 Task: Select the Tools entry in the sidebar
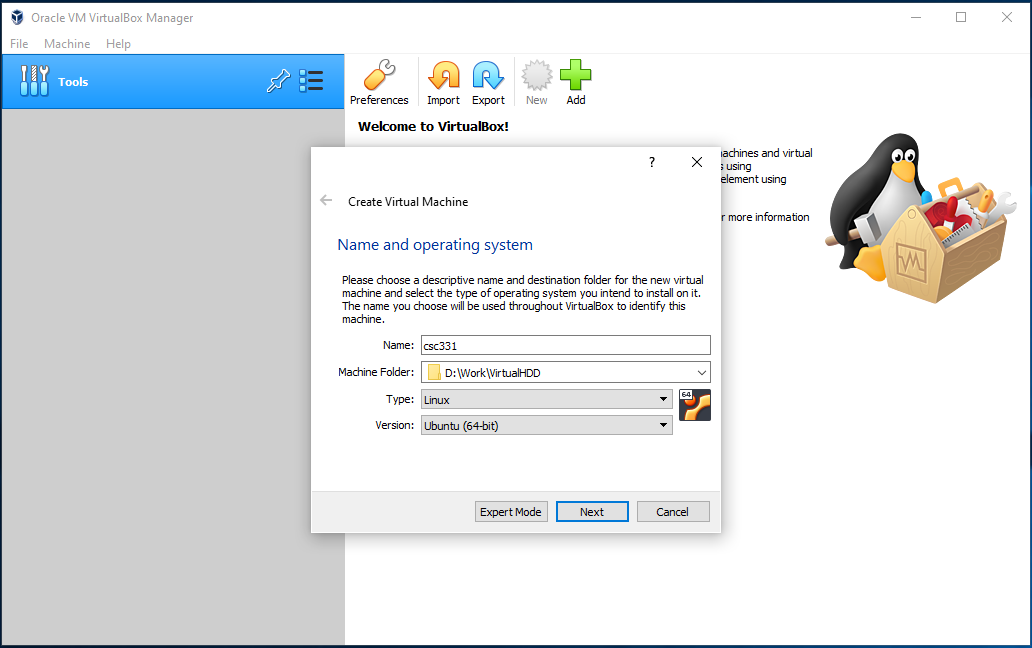click(172, 82)
